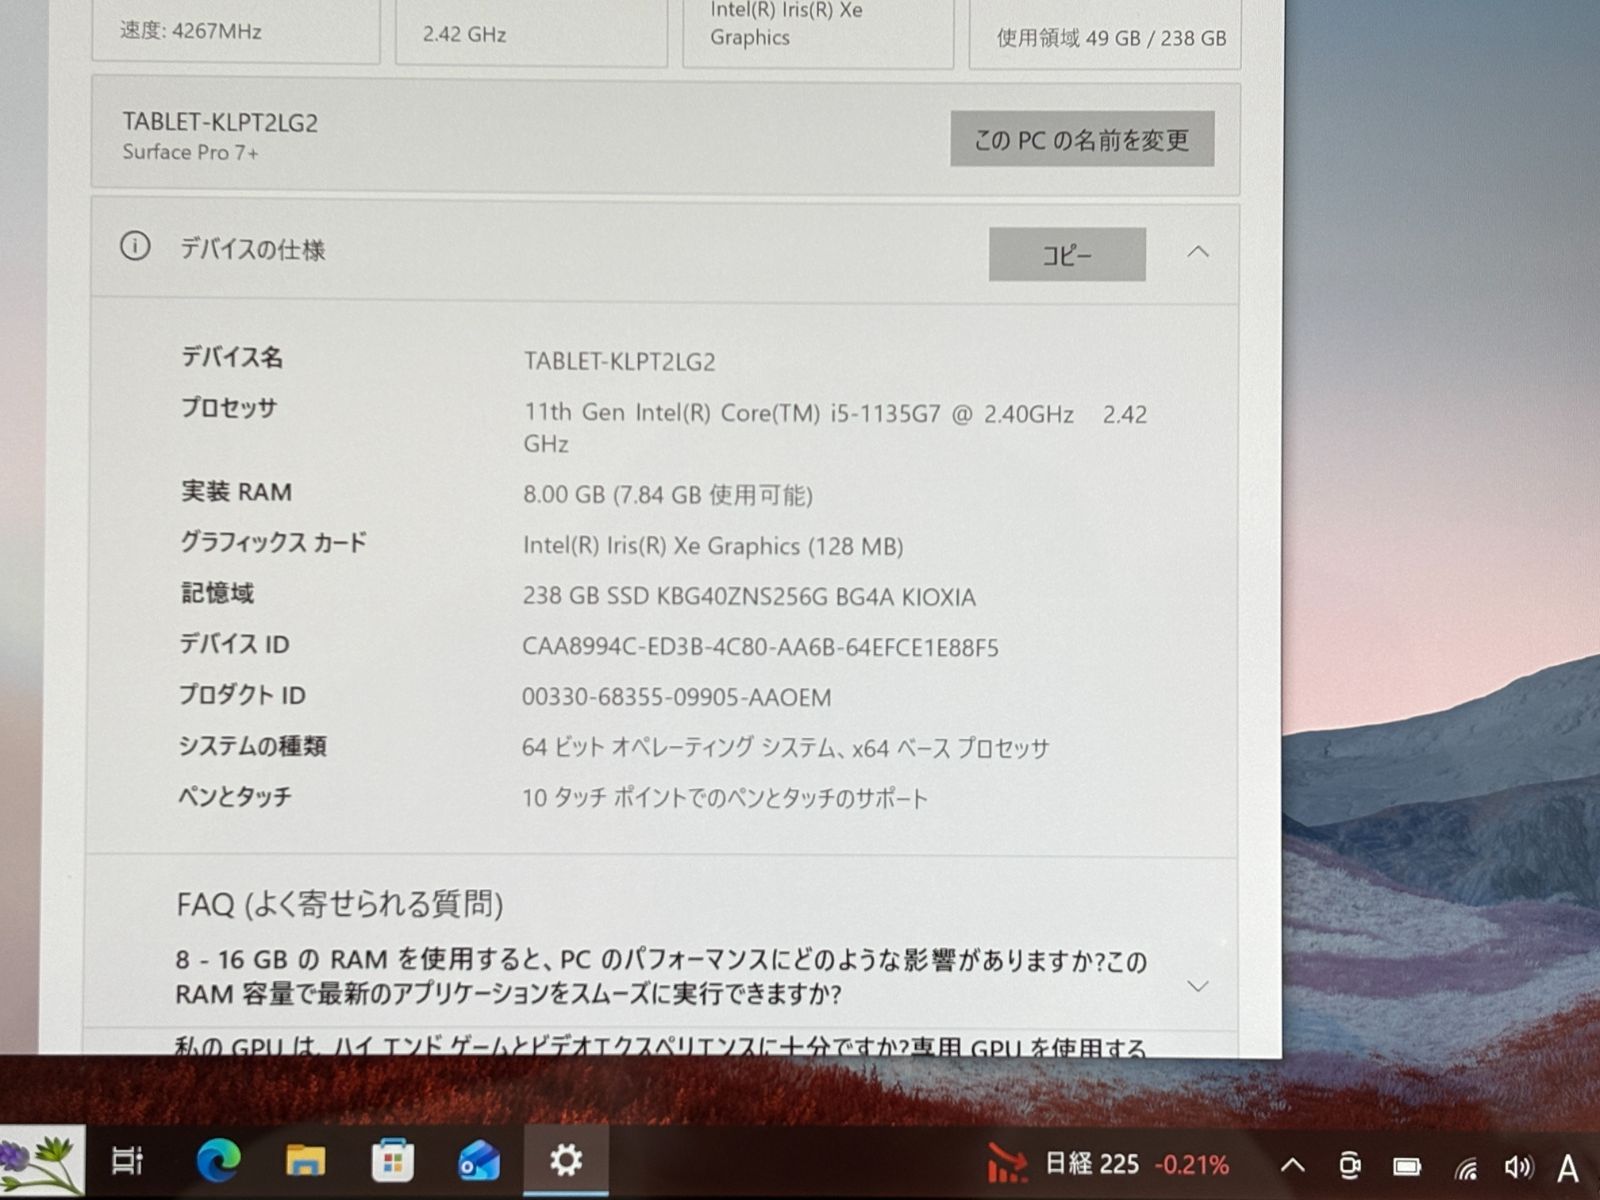Open the 日経 225 stock widget

[1108, 1164]
